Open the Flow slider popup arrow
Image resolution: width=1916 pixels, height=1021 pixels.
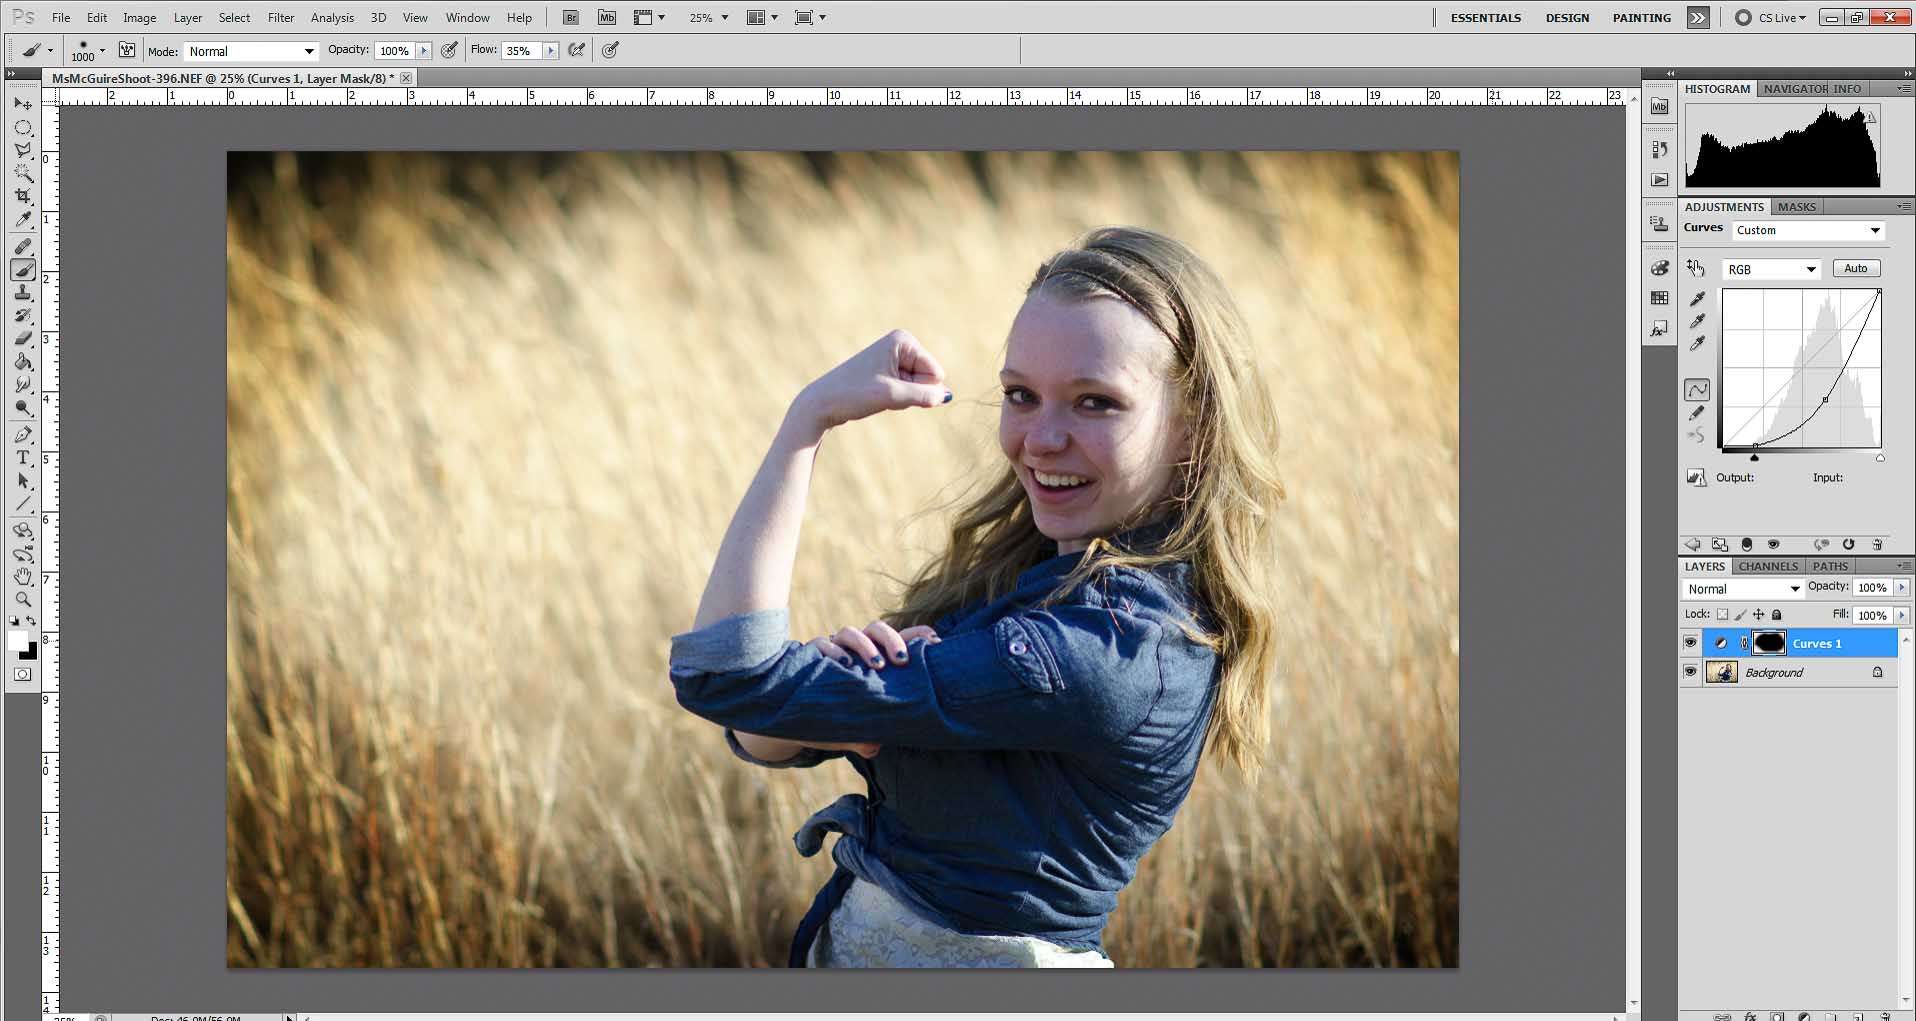coord(550,50)
